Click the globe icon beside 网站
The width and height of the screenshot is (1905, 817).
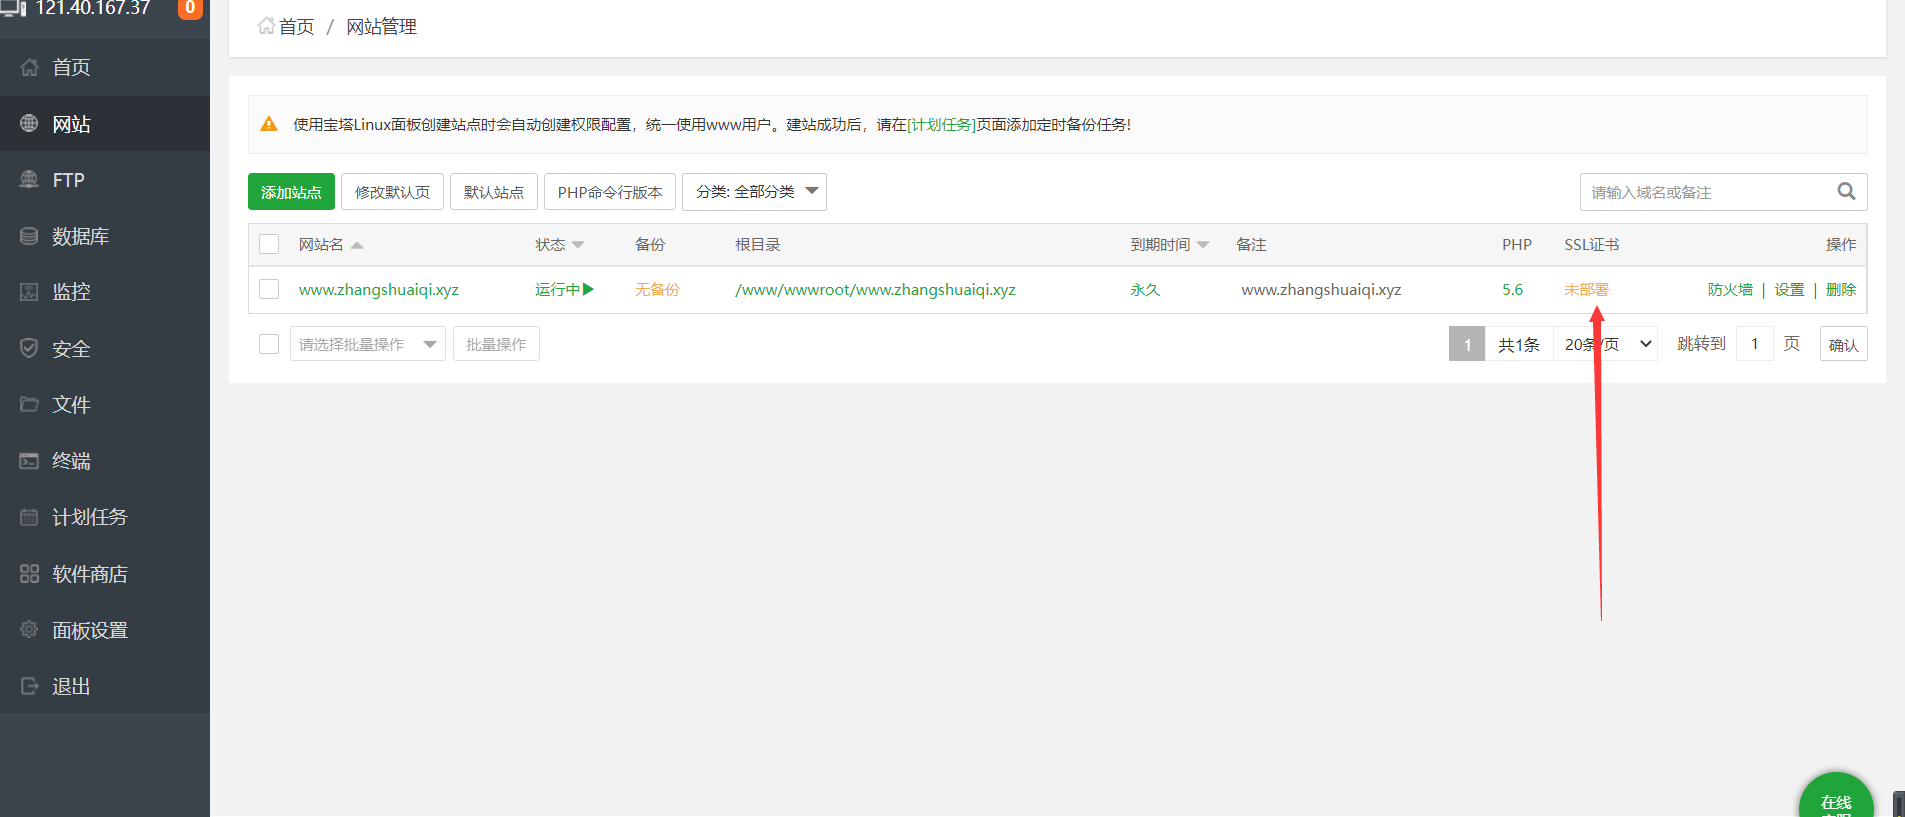30,124
